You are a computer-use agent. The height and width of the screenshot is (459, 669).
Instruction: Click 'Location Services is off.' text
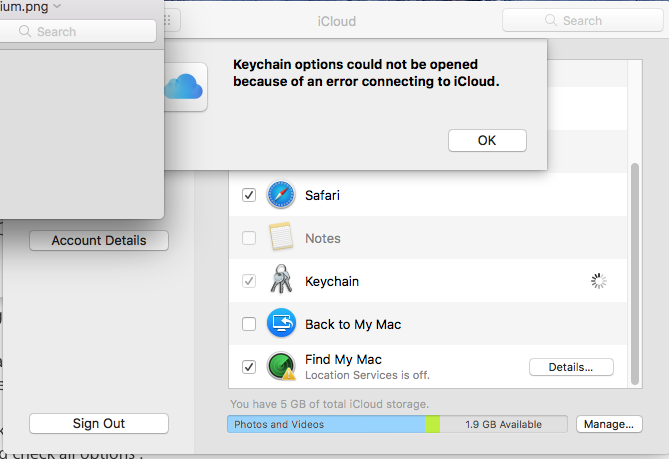(367, 375)
